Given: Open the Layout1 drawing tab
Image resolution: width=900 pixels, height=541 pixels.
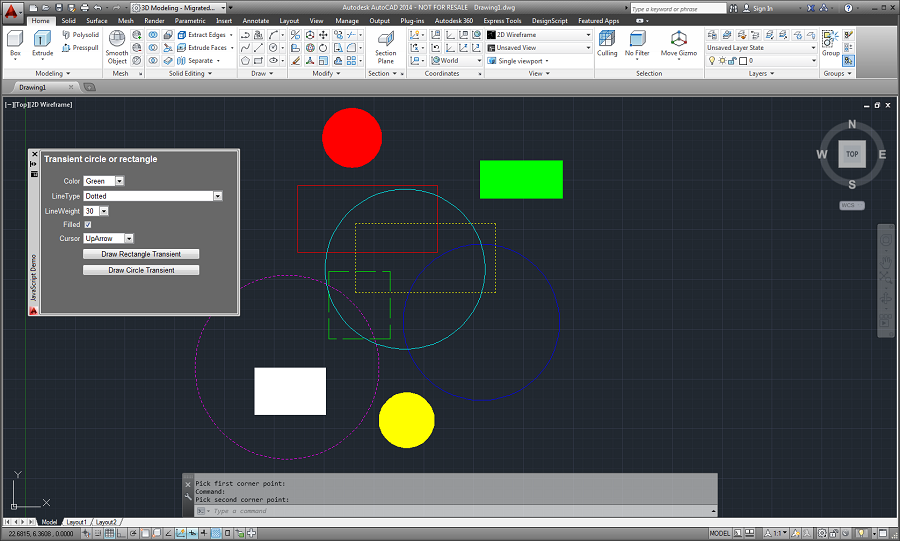Looking at the screenshot, I should [x=76, y=522].
